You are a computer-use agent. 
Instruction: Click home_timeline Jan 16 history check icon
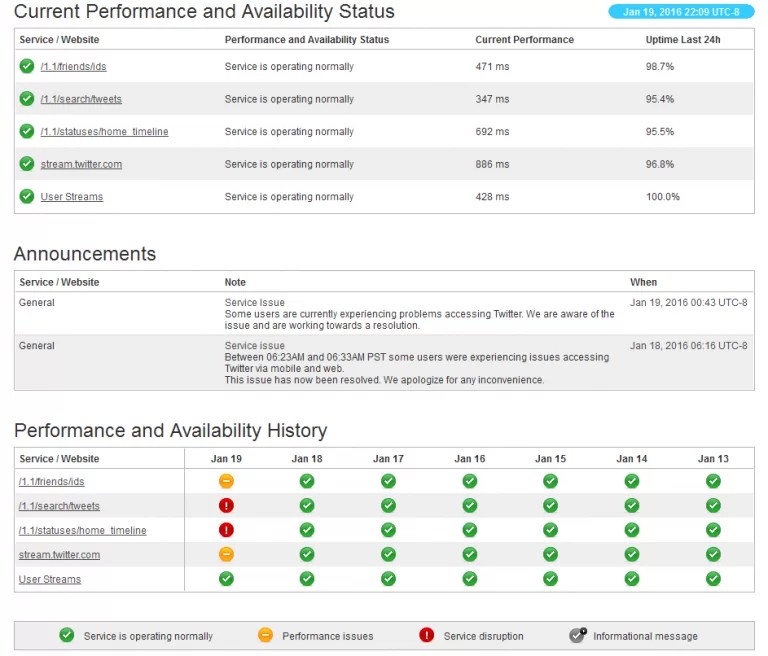coord(470,530)
